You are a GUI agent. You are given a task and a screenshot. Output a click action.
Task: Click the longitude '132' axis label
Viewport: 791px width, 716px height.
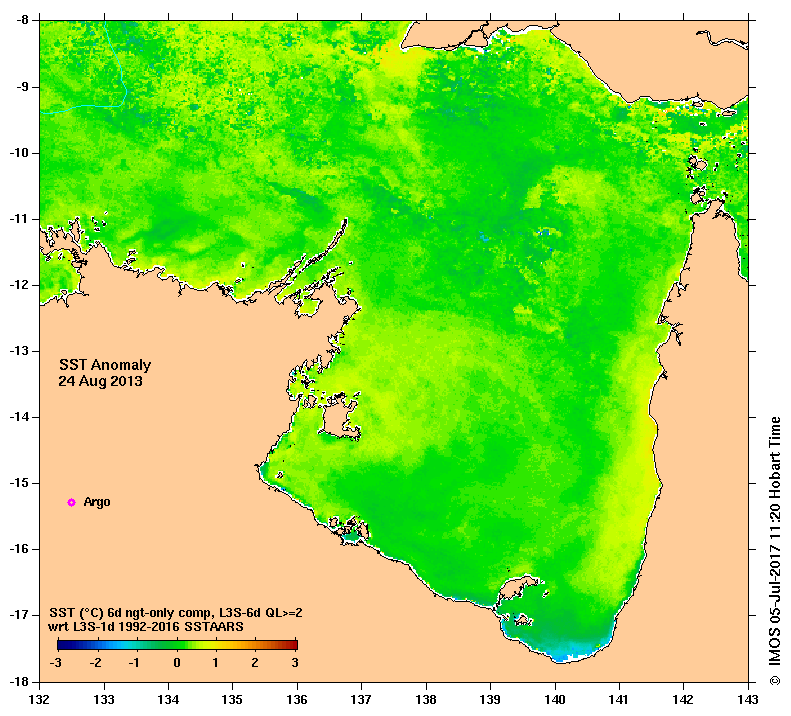[x=40, y=699]
